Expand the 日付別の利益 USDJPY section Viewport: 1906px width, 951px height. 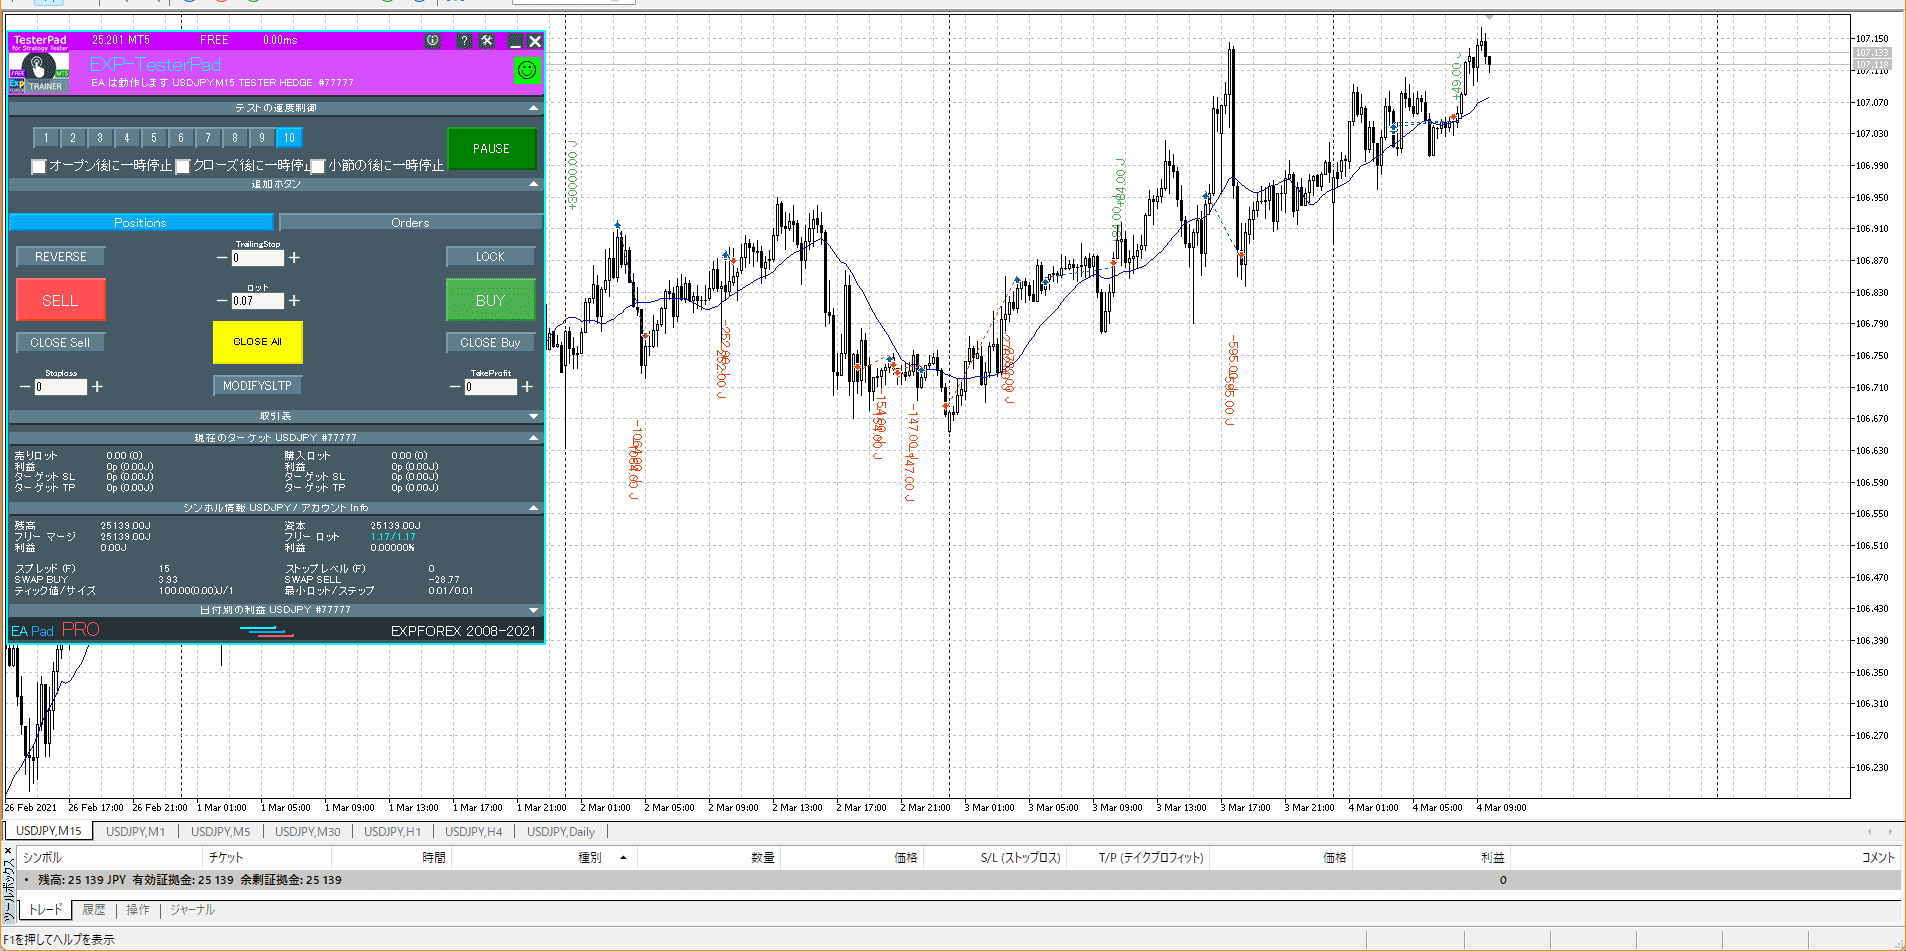(533, 610)
